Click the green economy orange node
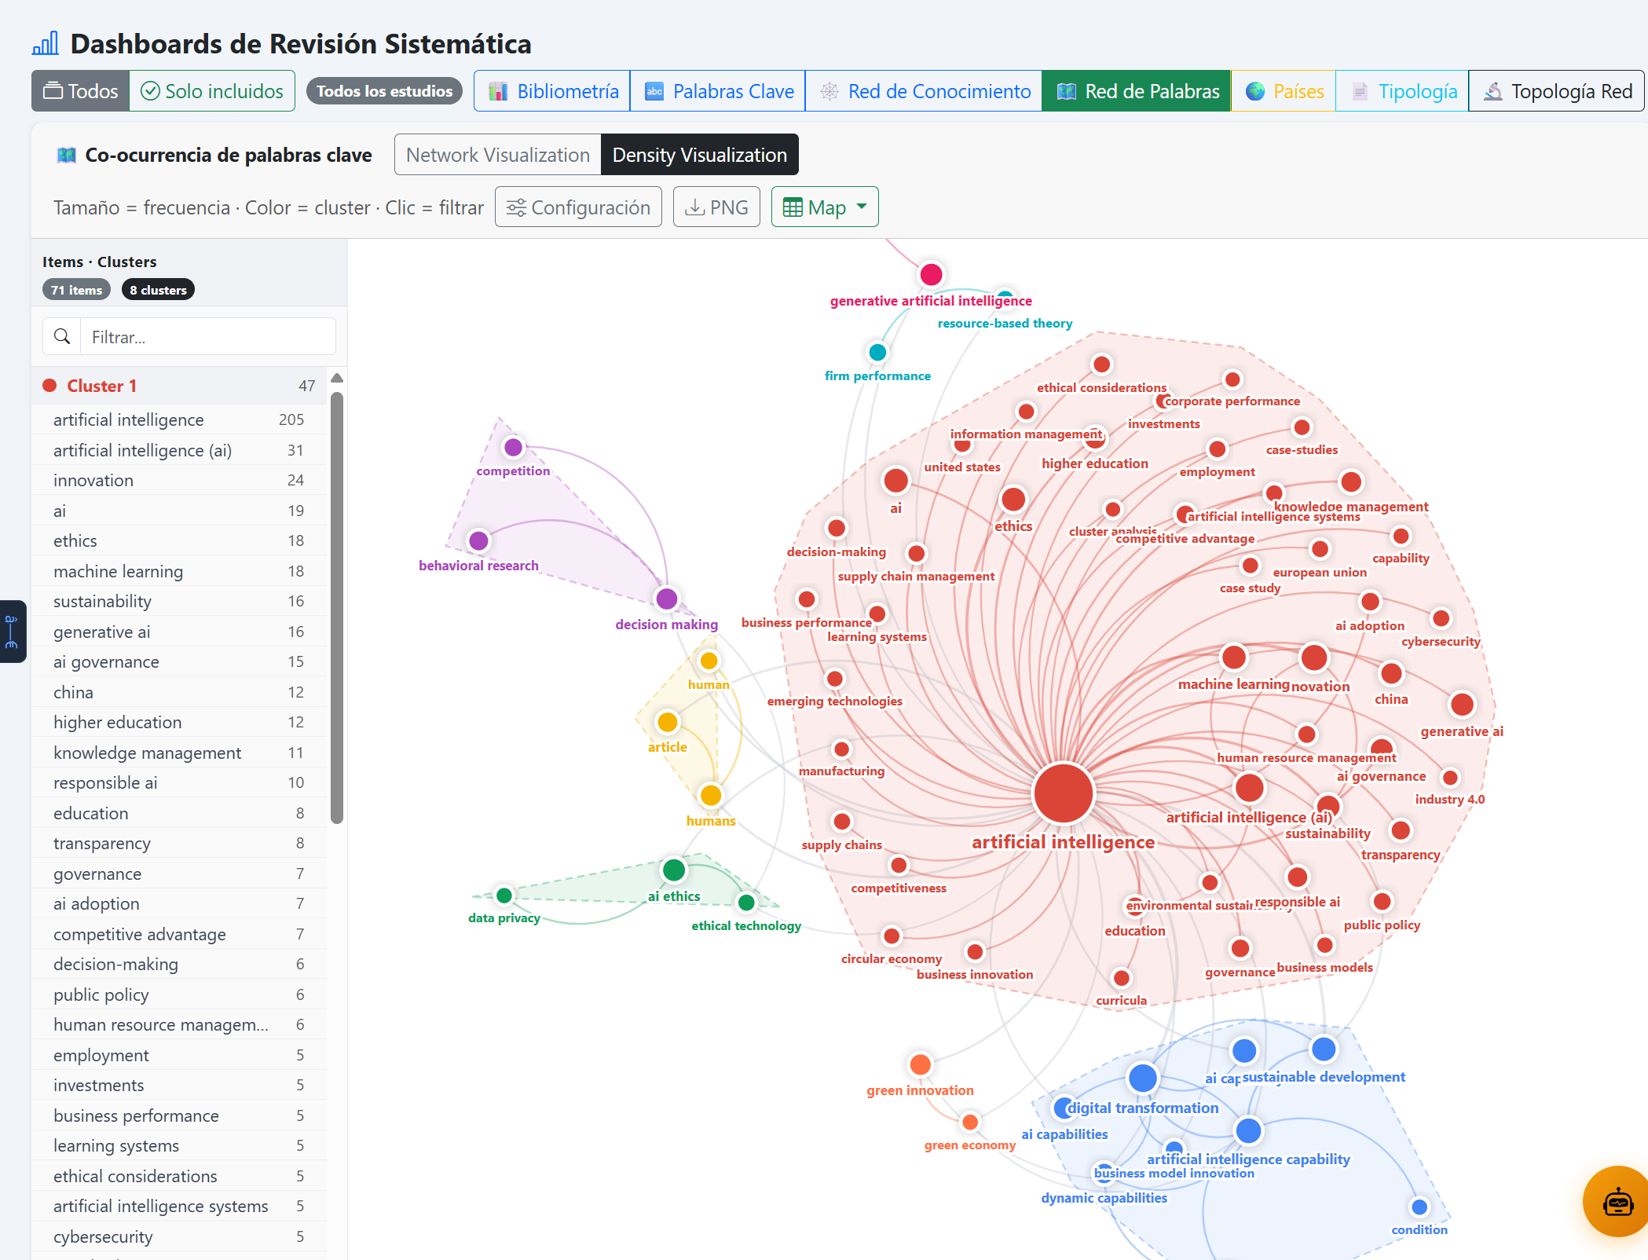Viewport: 1648px width, 1260px height. 970,1122
